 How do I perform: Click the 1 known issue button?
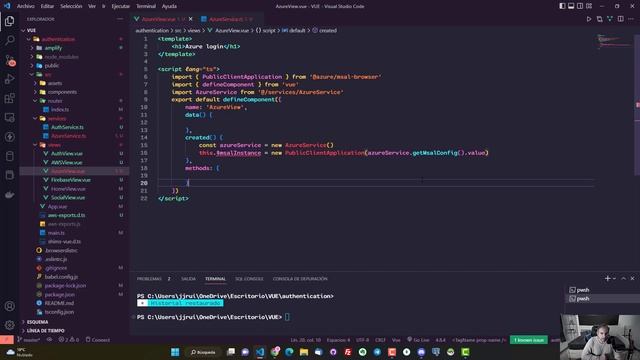point(529,340)
